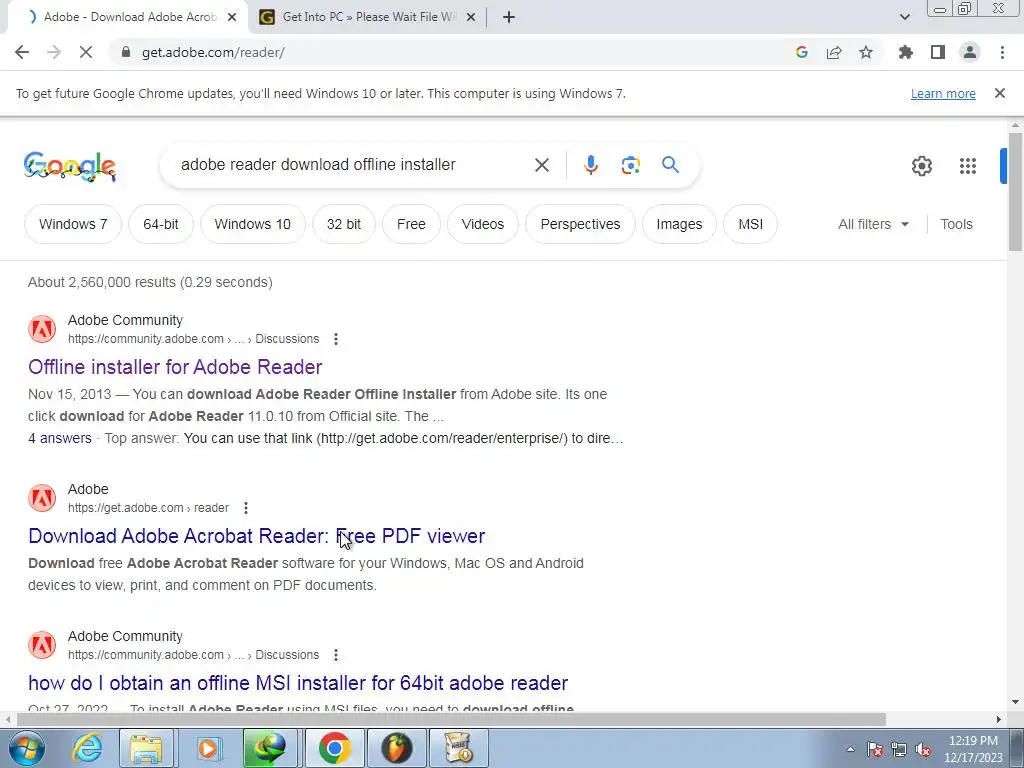Bookmark this page with the star
Viewport: 1024px width, 768px height.
pos(866,52)
